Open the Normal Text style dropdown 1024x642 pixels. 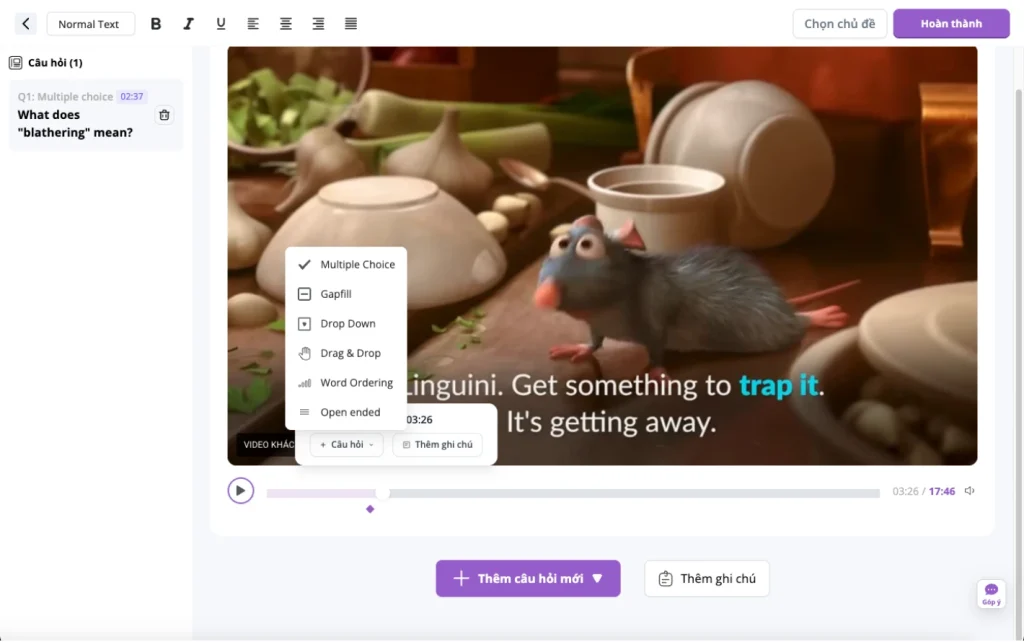(x=90, y=23)
